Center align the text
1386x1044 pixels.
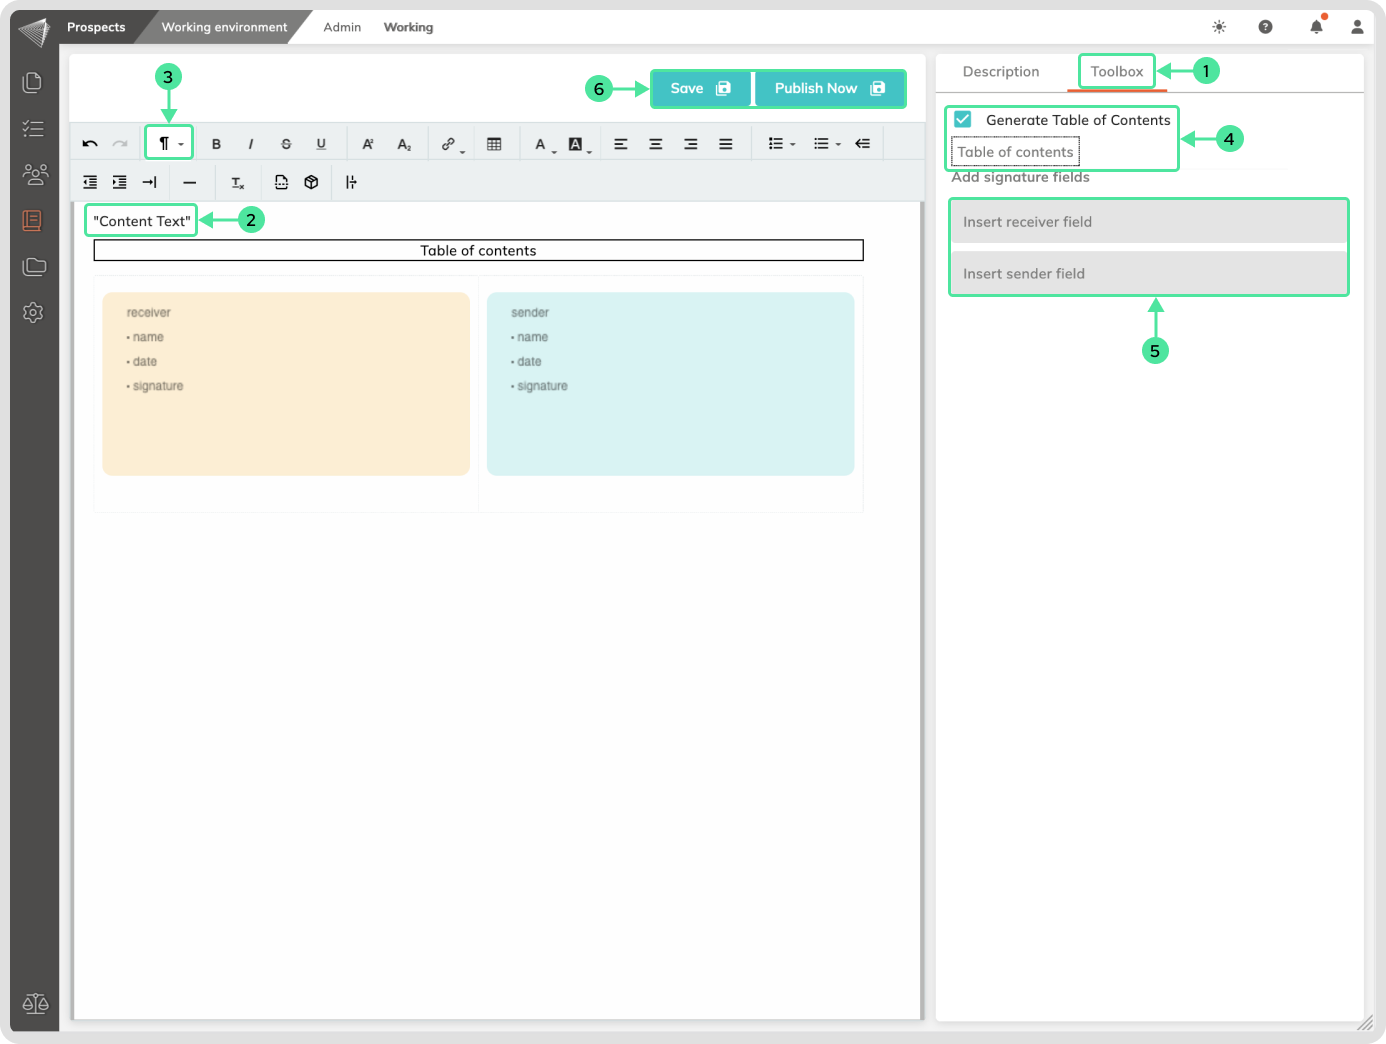[x=656, y=144]
